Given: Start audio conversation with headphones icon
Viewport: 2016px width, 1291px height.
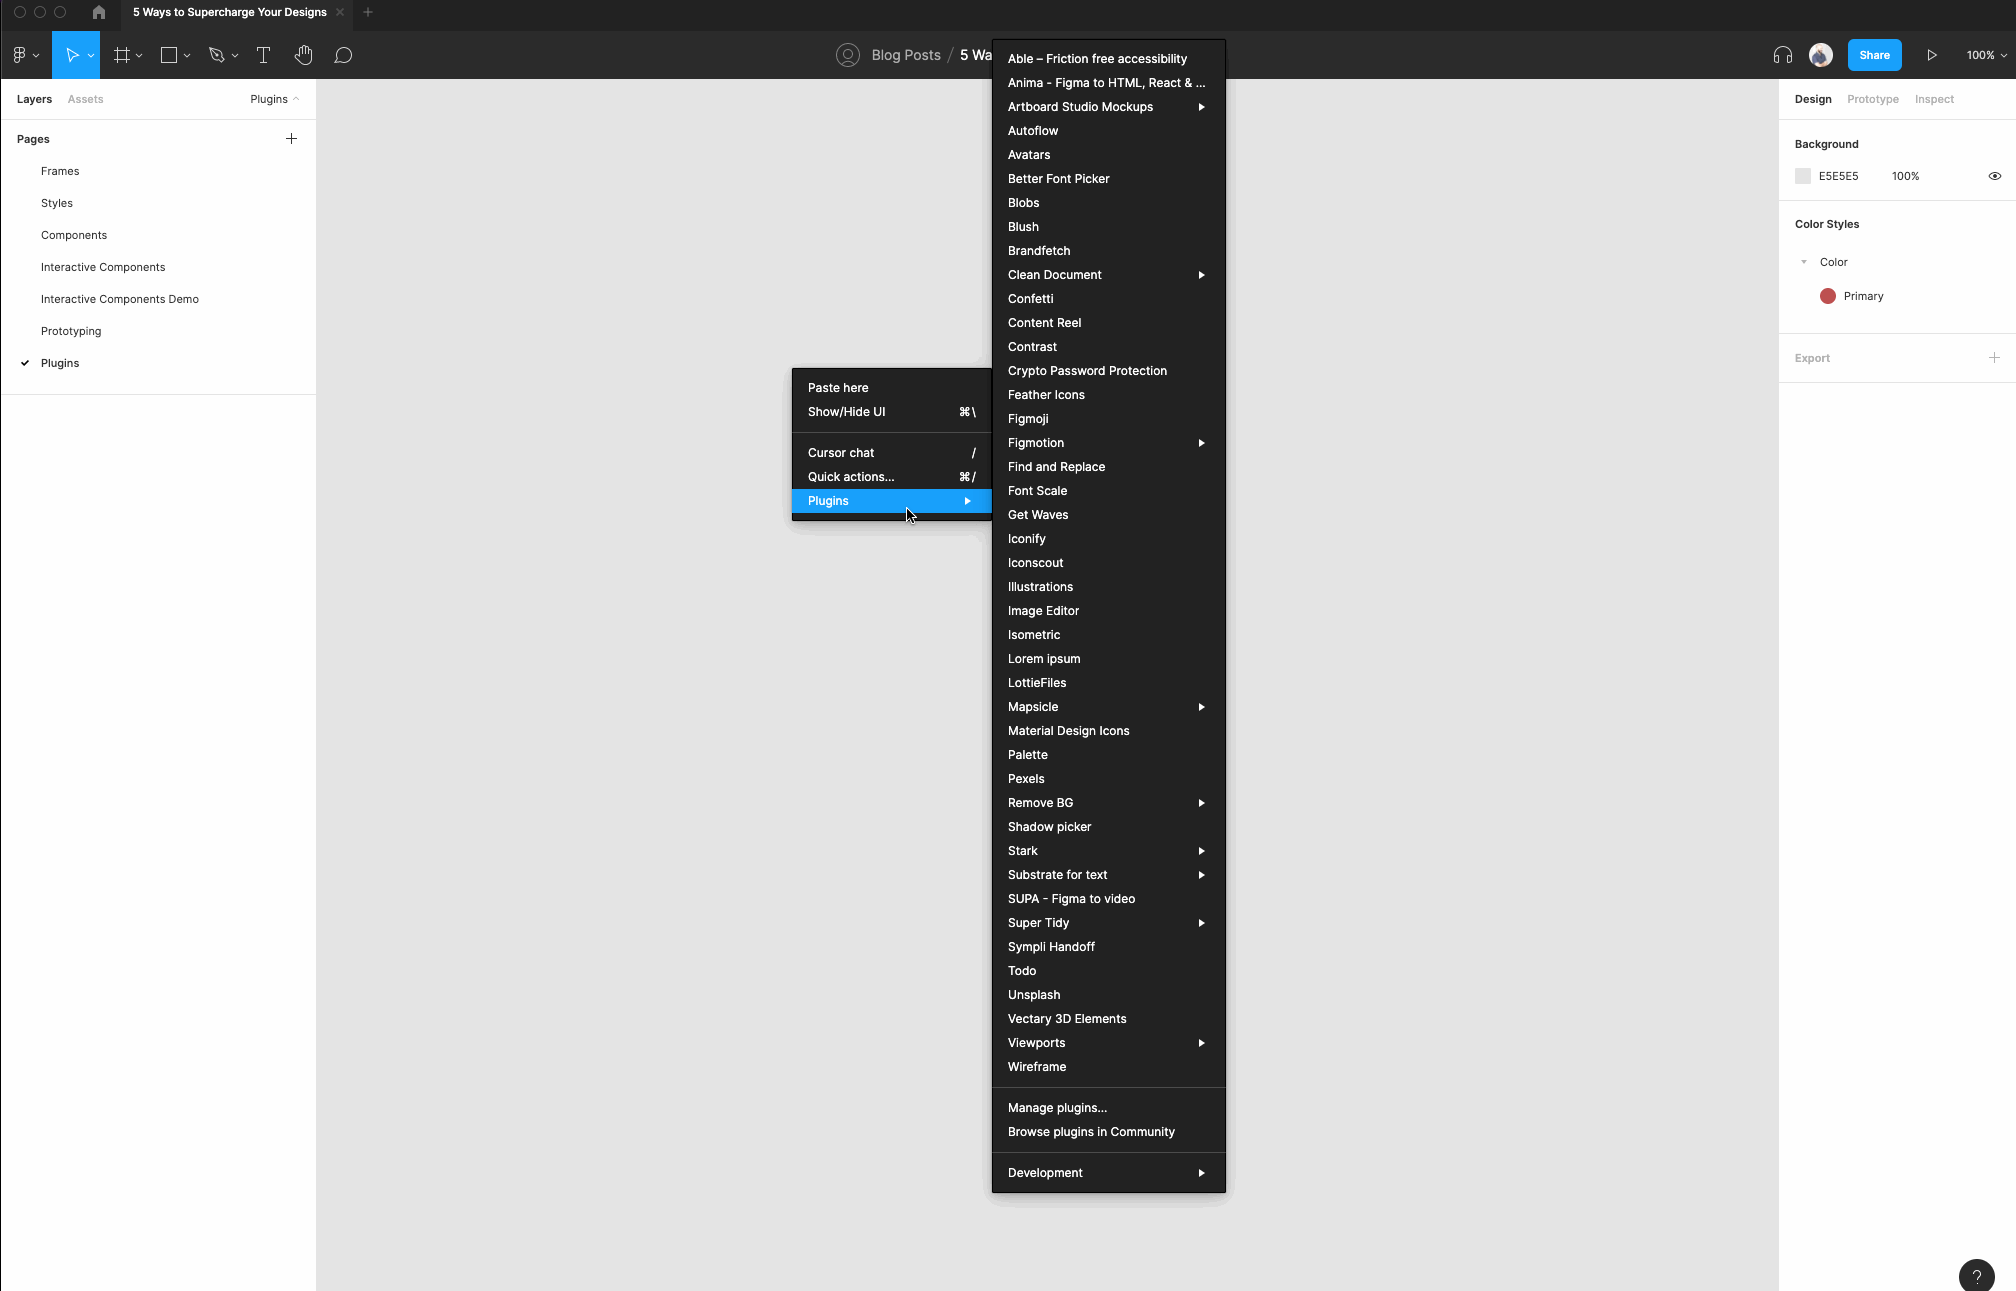Looking at the screenshot, I should click(1783, 55).
